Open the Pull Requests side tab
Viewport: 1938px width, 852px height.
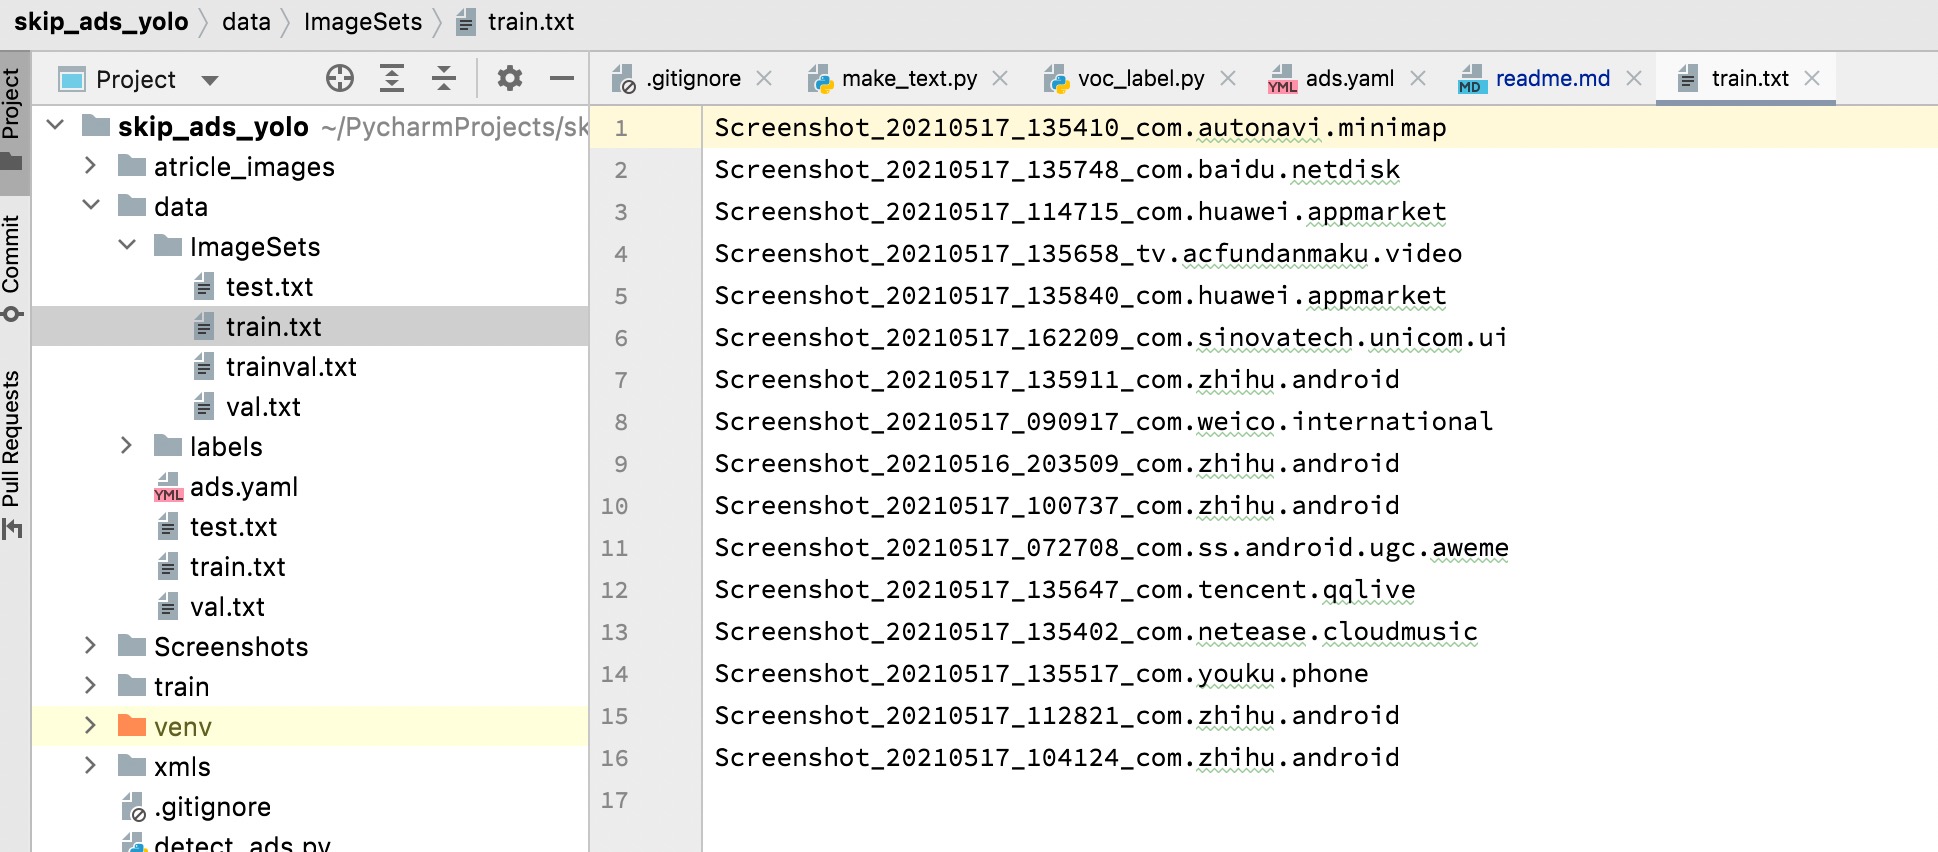[12, 453]
